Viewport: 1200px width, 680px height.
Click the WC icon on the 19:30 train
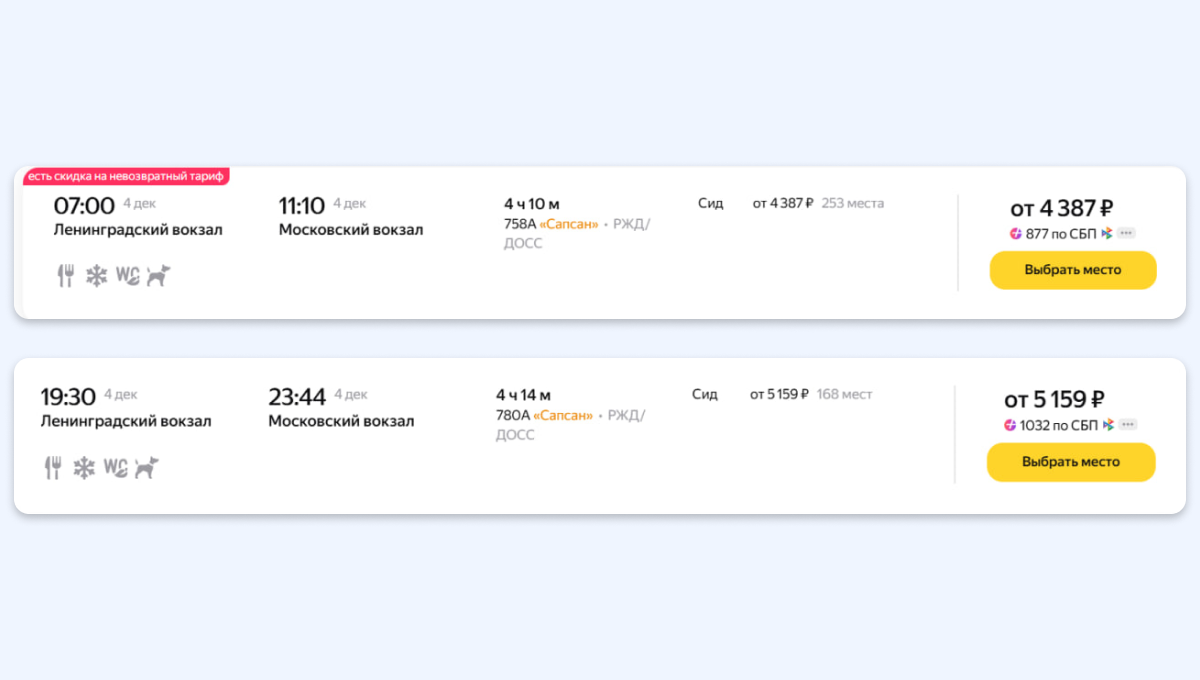(x=115, y=467)
